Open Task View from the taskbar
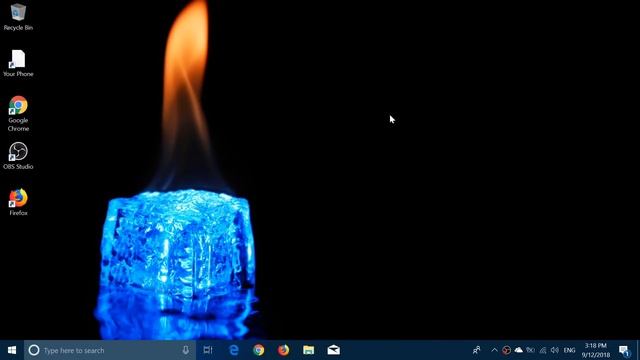640x360 pixels. pos(208,350)
